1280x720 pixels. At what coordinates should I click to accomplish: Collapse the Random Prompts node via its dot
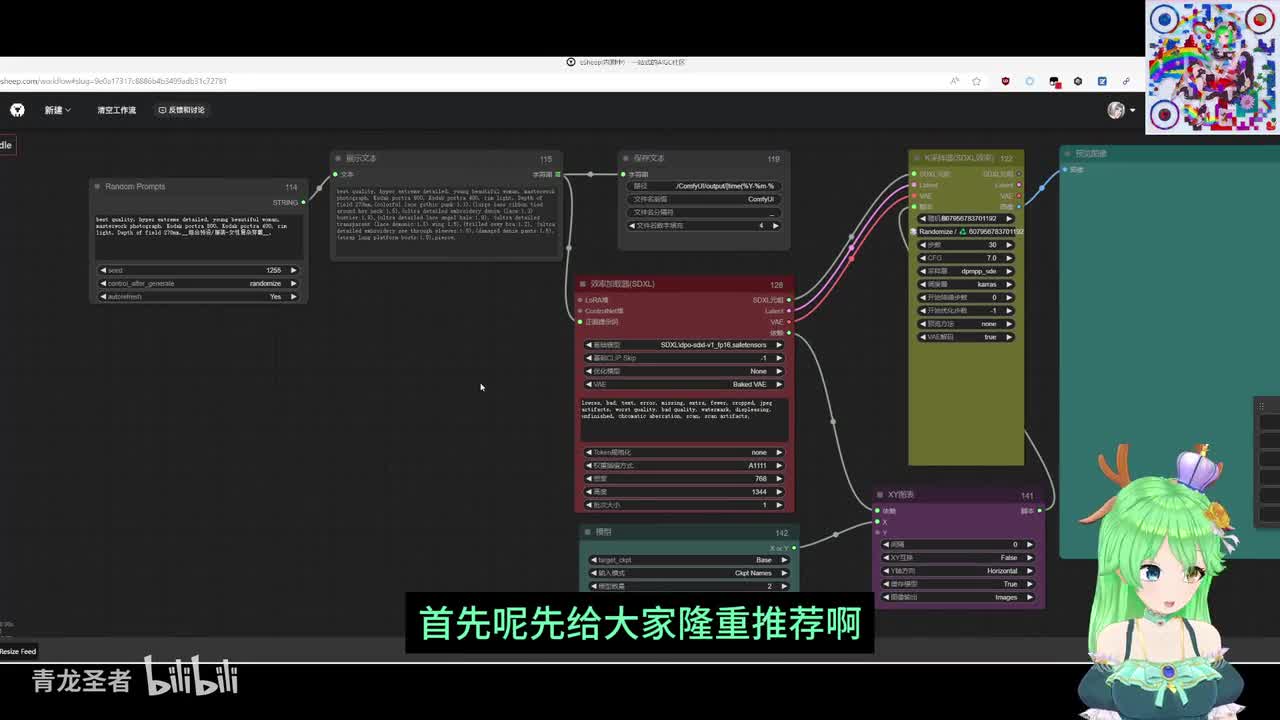pos(98,187)
